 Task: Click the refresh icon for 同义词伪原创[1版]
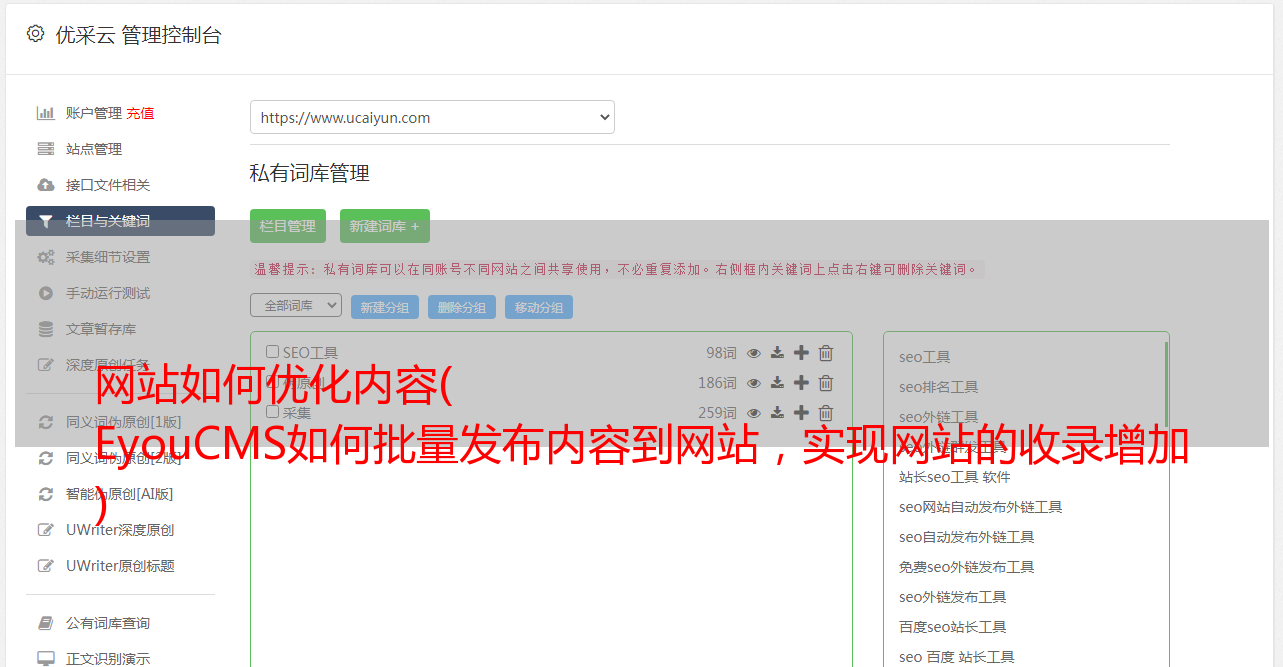(45, 422)
